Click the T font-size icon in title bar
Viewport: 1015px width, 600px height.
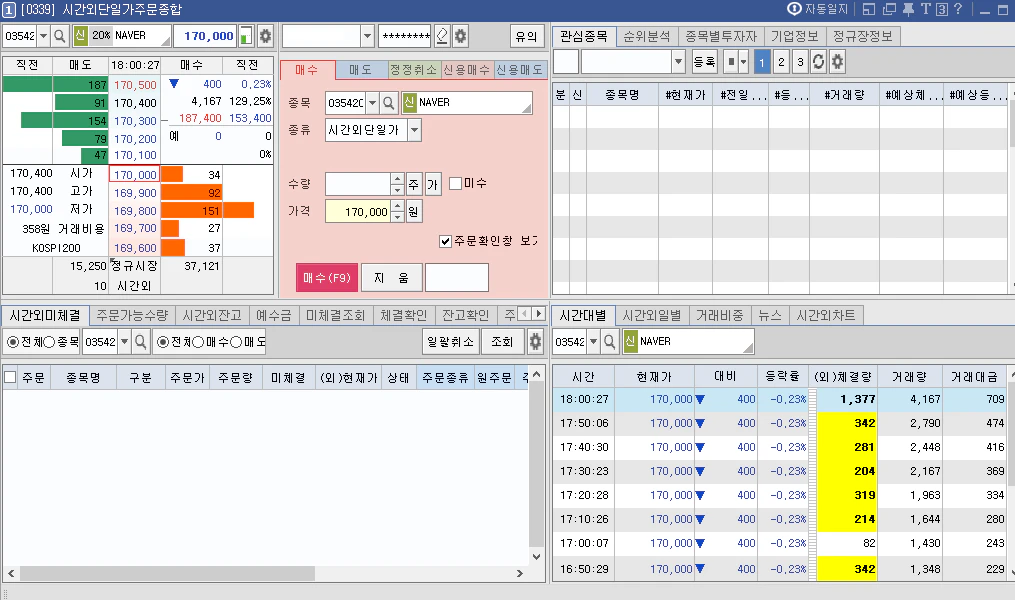[x=925, y=9]
